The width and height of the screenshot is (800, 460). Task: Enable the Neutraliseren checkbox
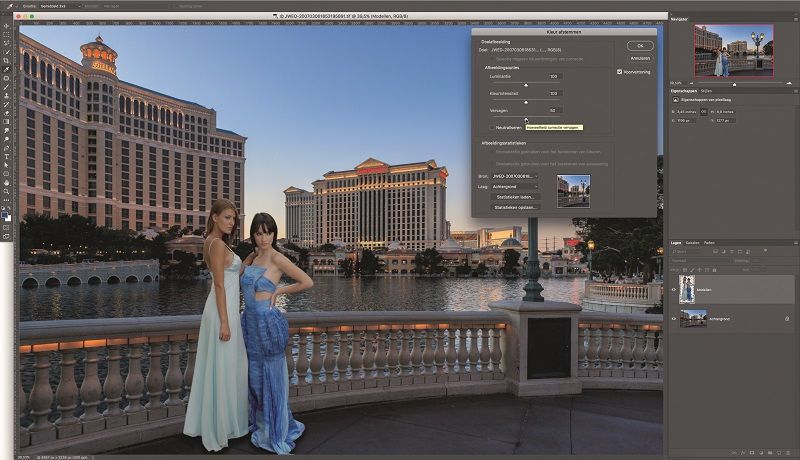click(492, 127)
